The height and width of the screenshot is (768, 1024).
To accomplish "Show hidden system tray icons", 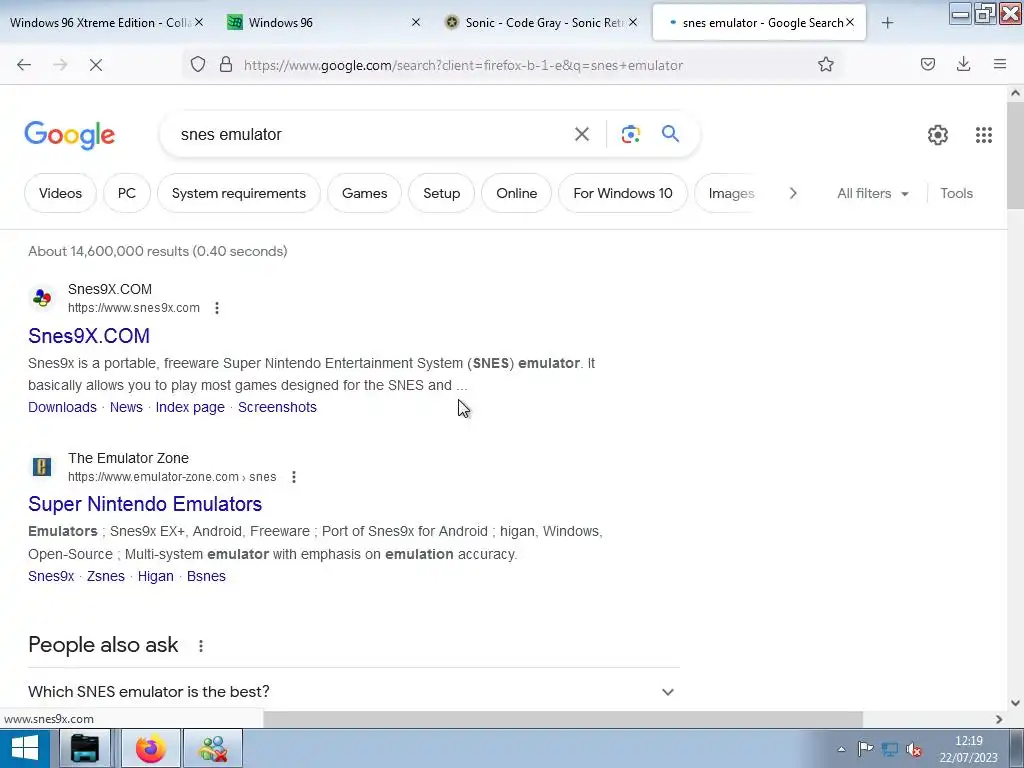I will point(841,749).
